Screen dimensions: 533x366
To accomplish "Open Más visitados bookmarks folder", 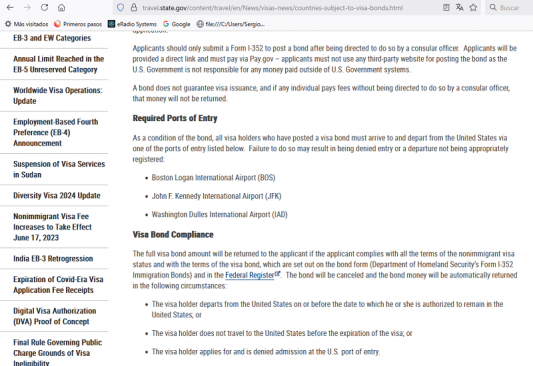I will 27,24.
